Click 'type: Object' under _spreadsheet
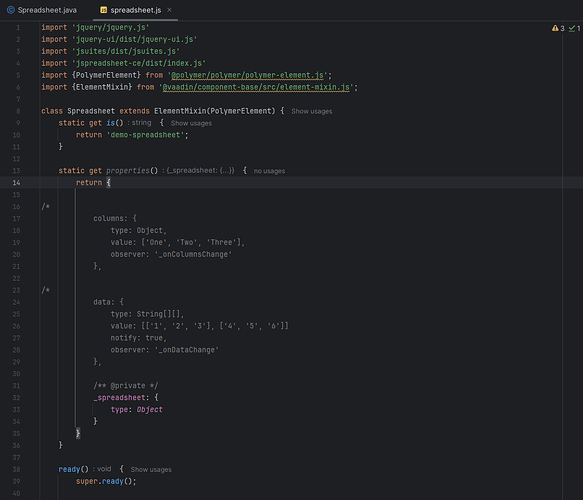Image resolution: width=583 pixels, height=500 pixels. 136,410
